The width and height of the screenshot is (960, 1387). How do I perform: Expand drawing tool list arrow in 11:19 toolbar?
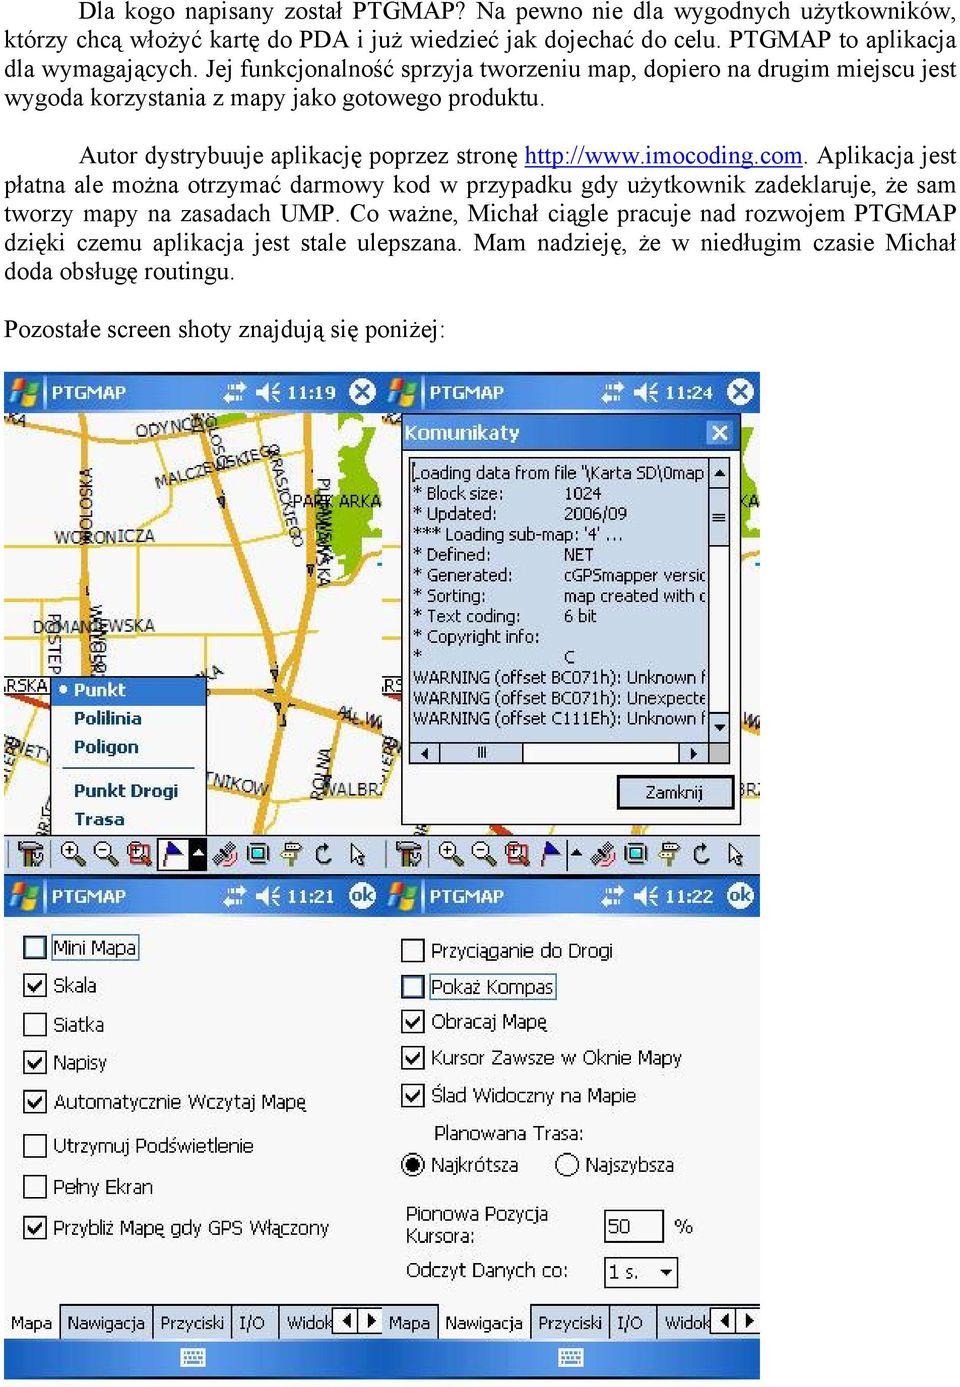click(197, 853)
